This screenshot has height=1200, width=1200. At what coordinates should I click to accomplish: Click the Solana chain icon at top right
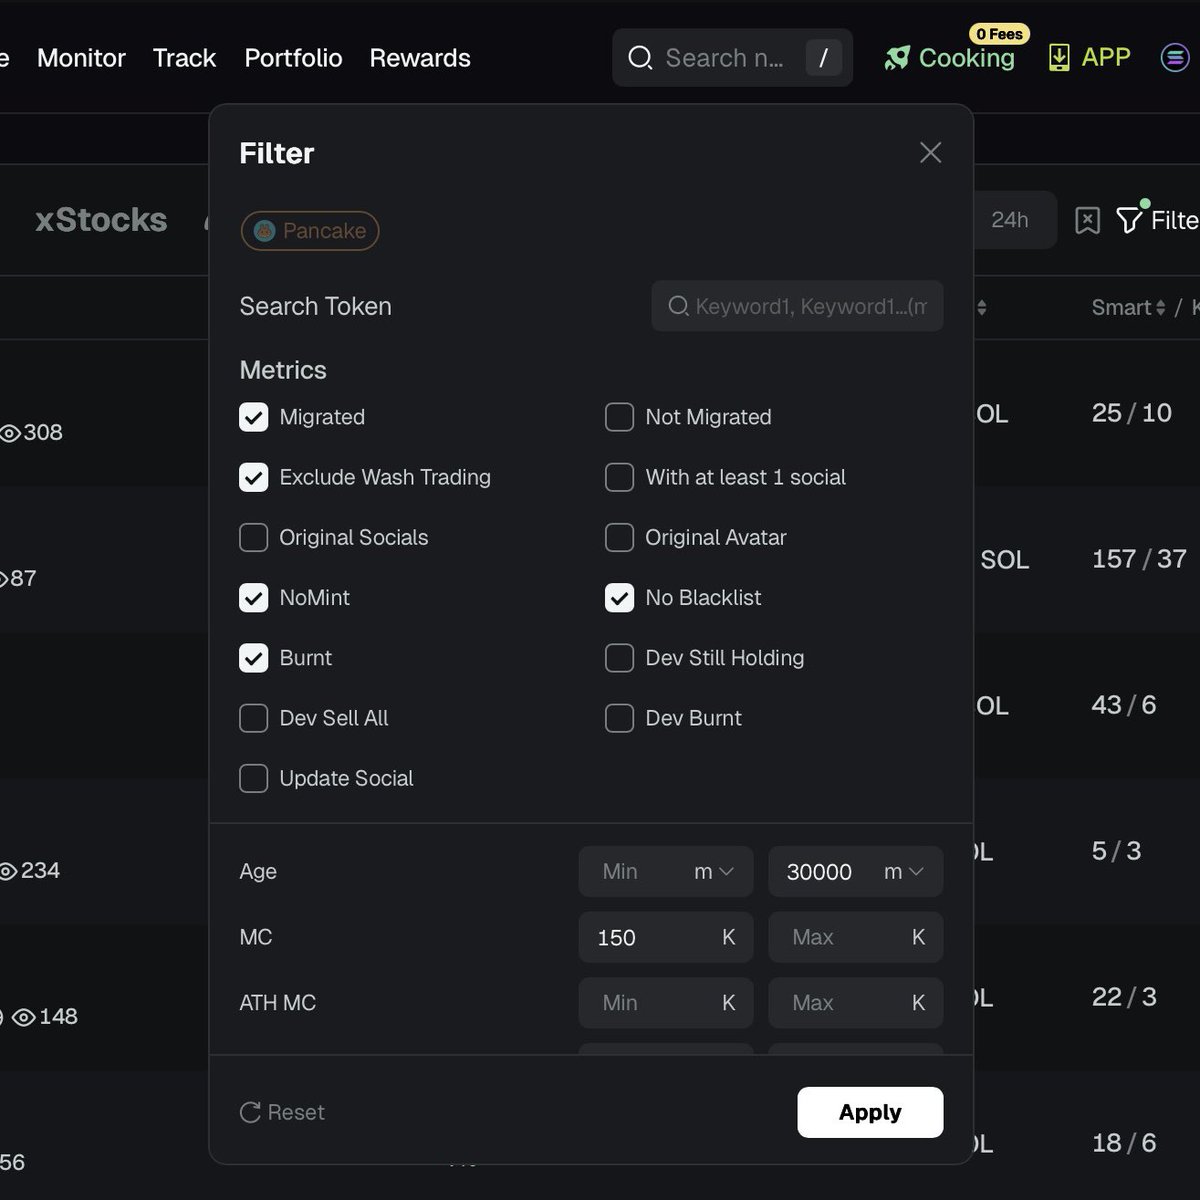tap(1174, 58)
